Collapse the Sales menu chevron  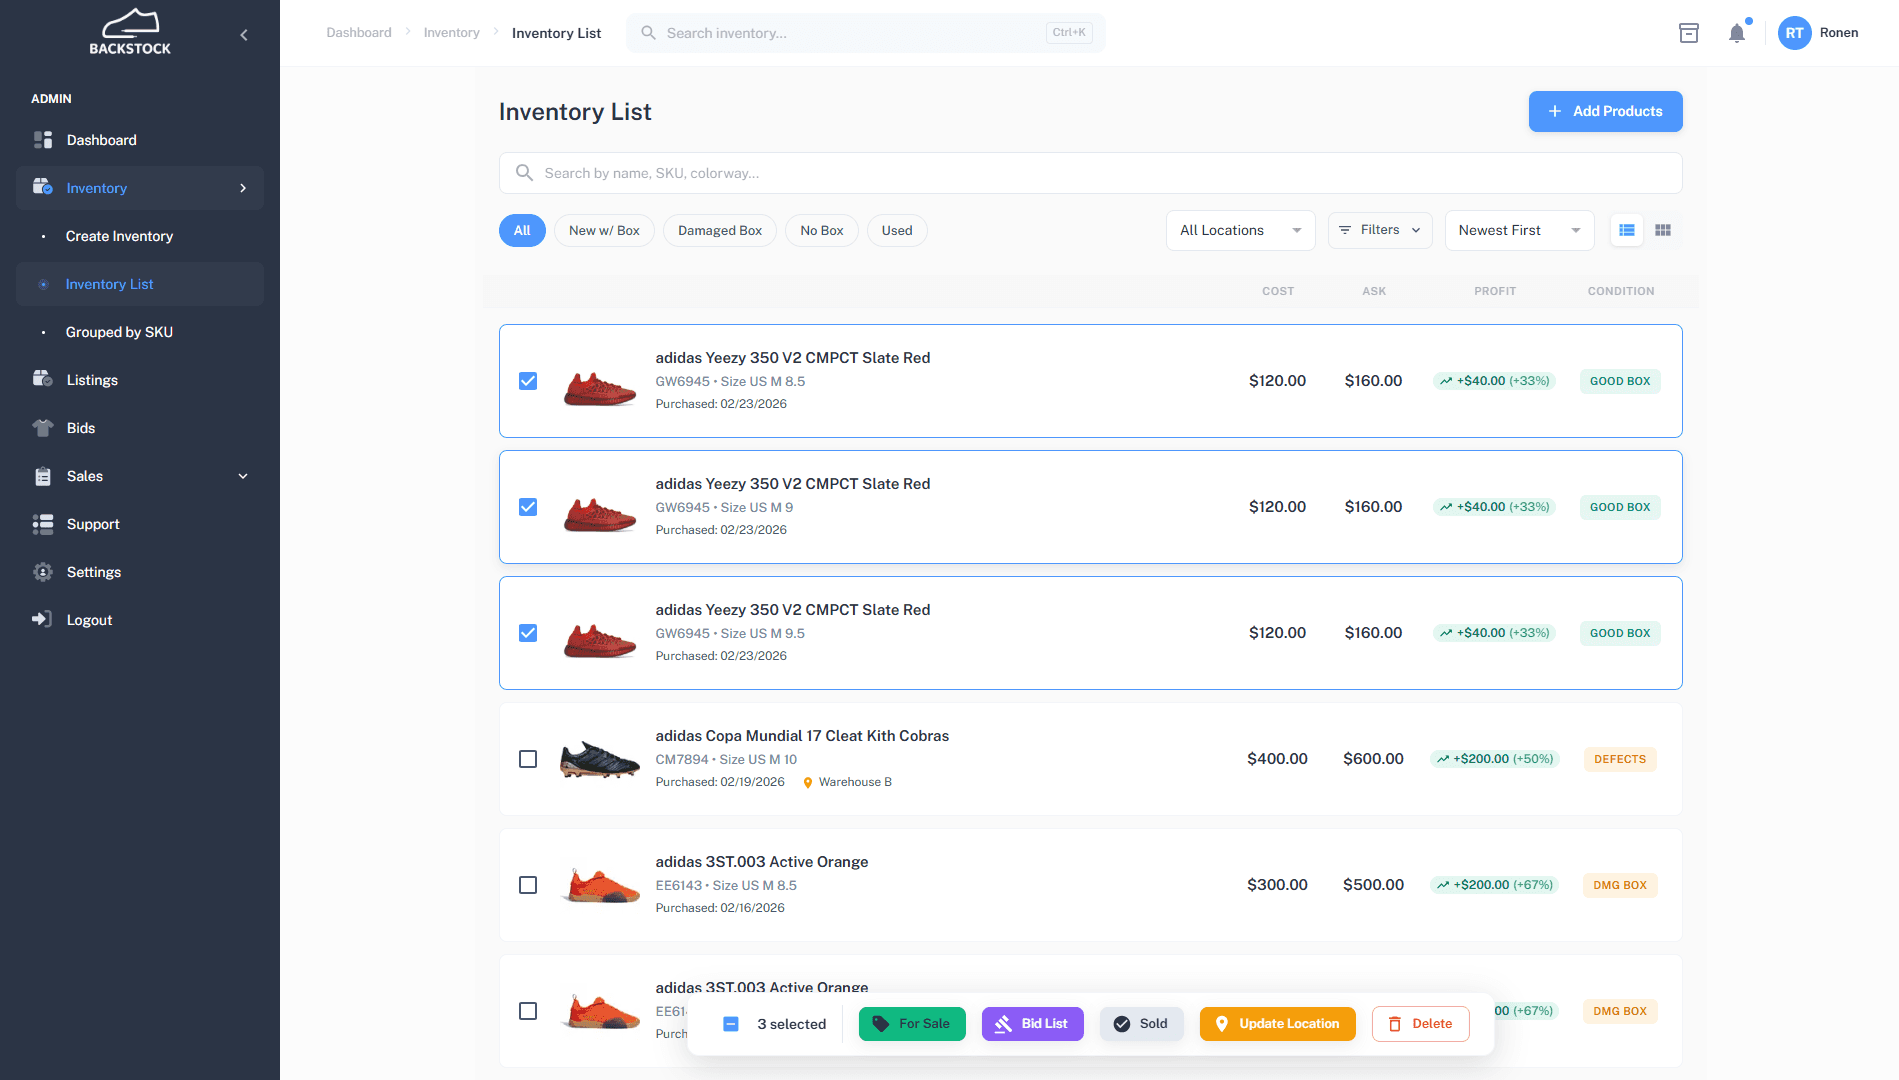click(x=243, y=476)
